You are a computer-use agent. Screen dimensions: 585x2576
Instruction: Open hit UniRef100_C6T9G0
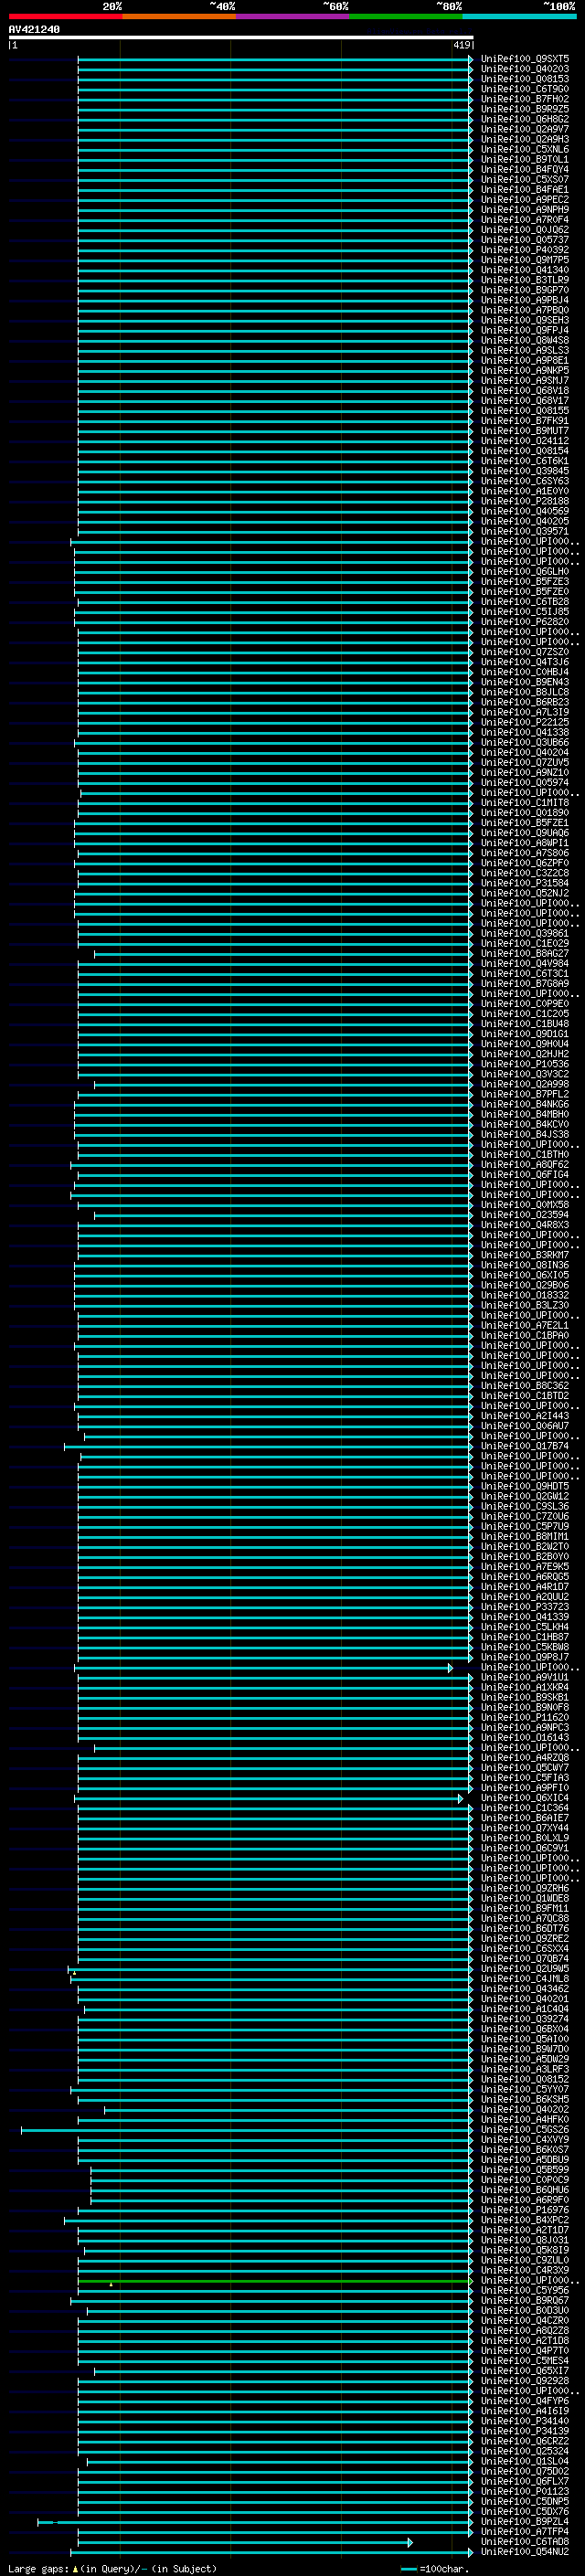click(525, 89)
